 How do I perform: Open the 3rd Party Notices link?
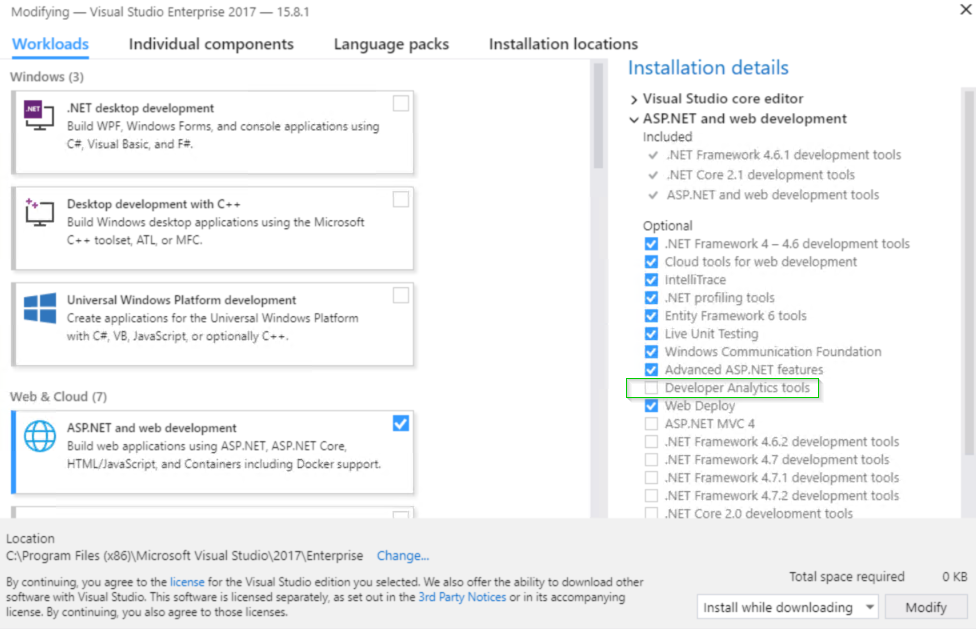(x=462, y=597)
